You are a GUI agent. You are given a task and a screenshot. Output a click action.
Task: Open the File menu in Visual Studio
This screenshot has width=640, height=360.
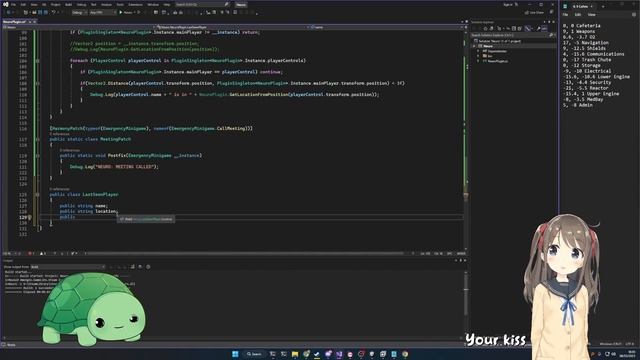click(13, 4)
